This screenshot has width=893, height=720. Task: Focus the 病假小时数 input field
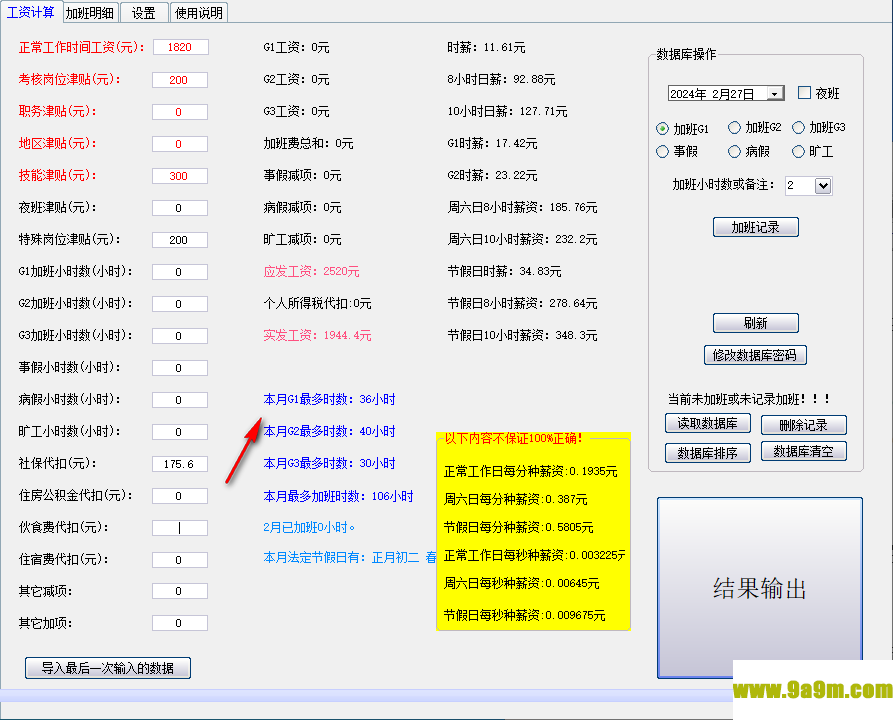179,400
